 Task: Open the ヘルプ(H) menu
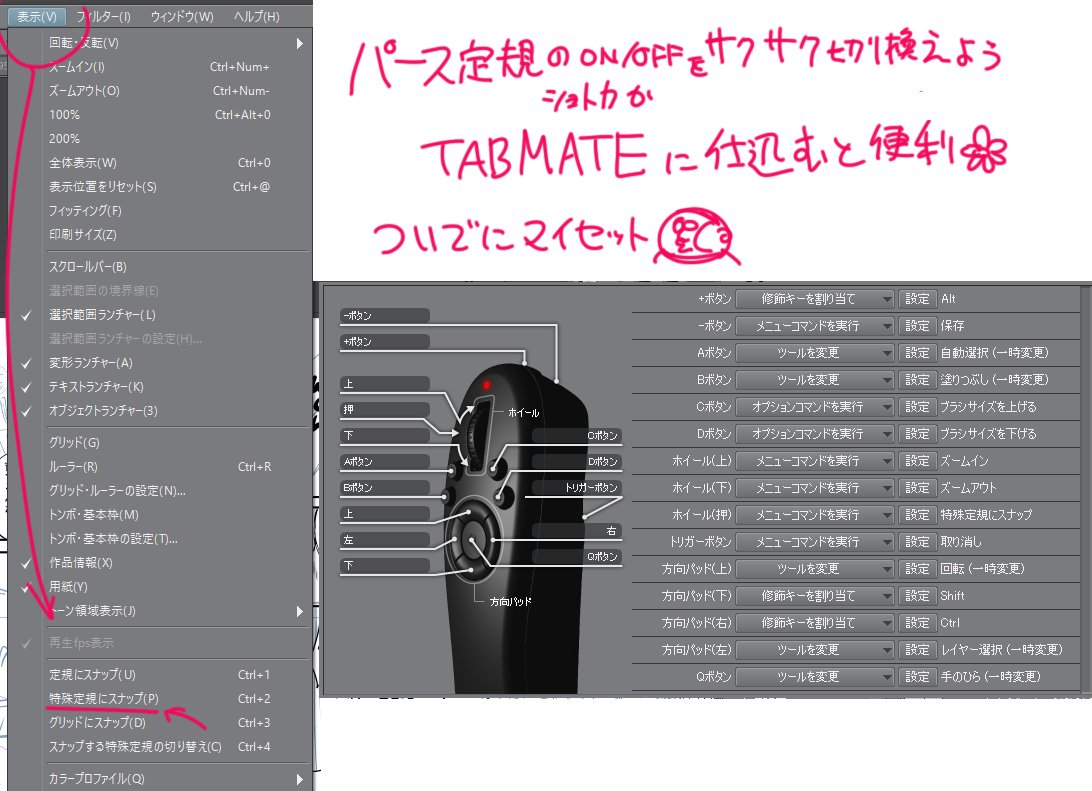point(256,17)
